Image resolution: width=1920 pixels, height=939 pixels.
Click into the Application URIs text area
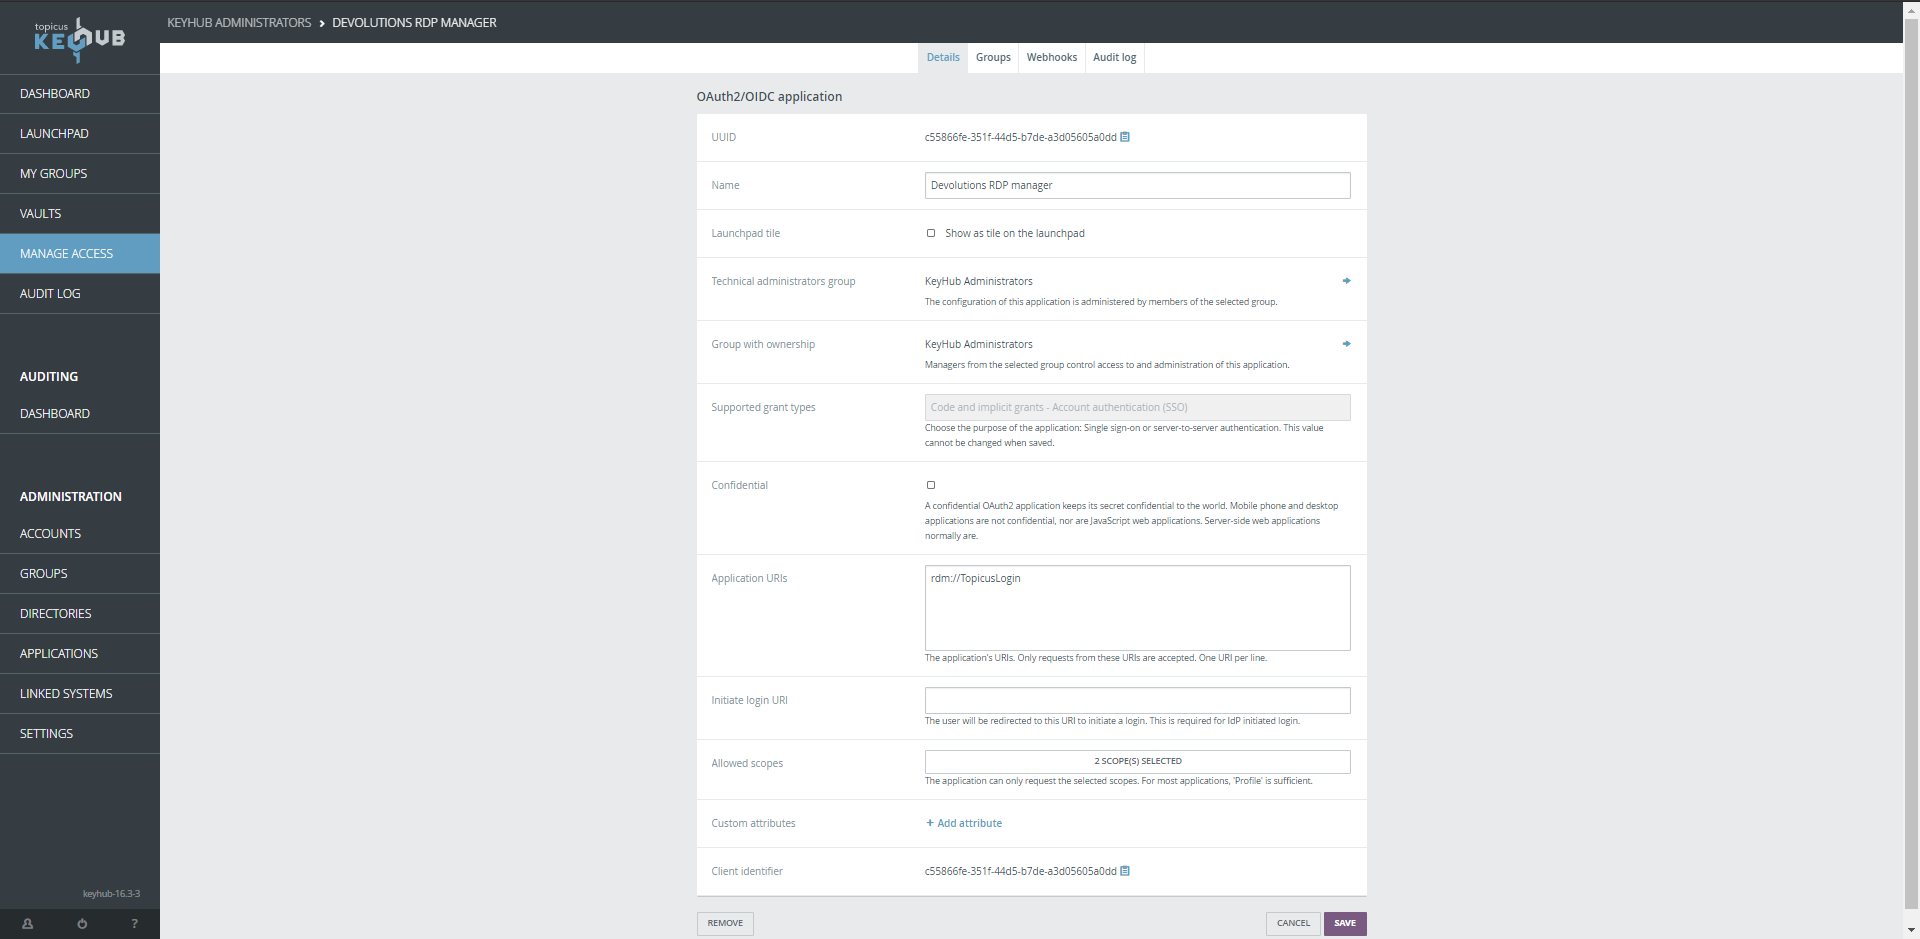click(1137, 608)
